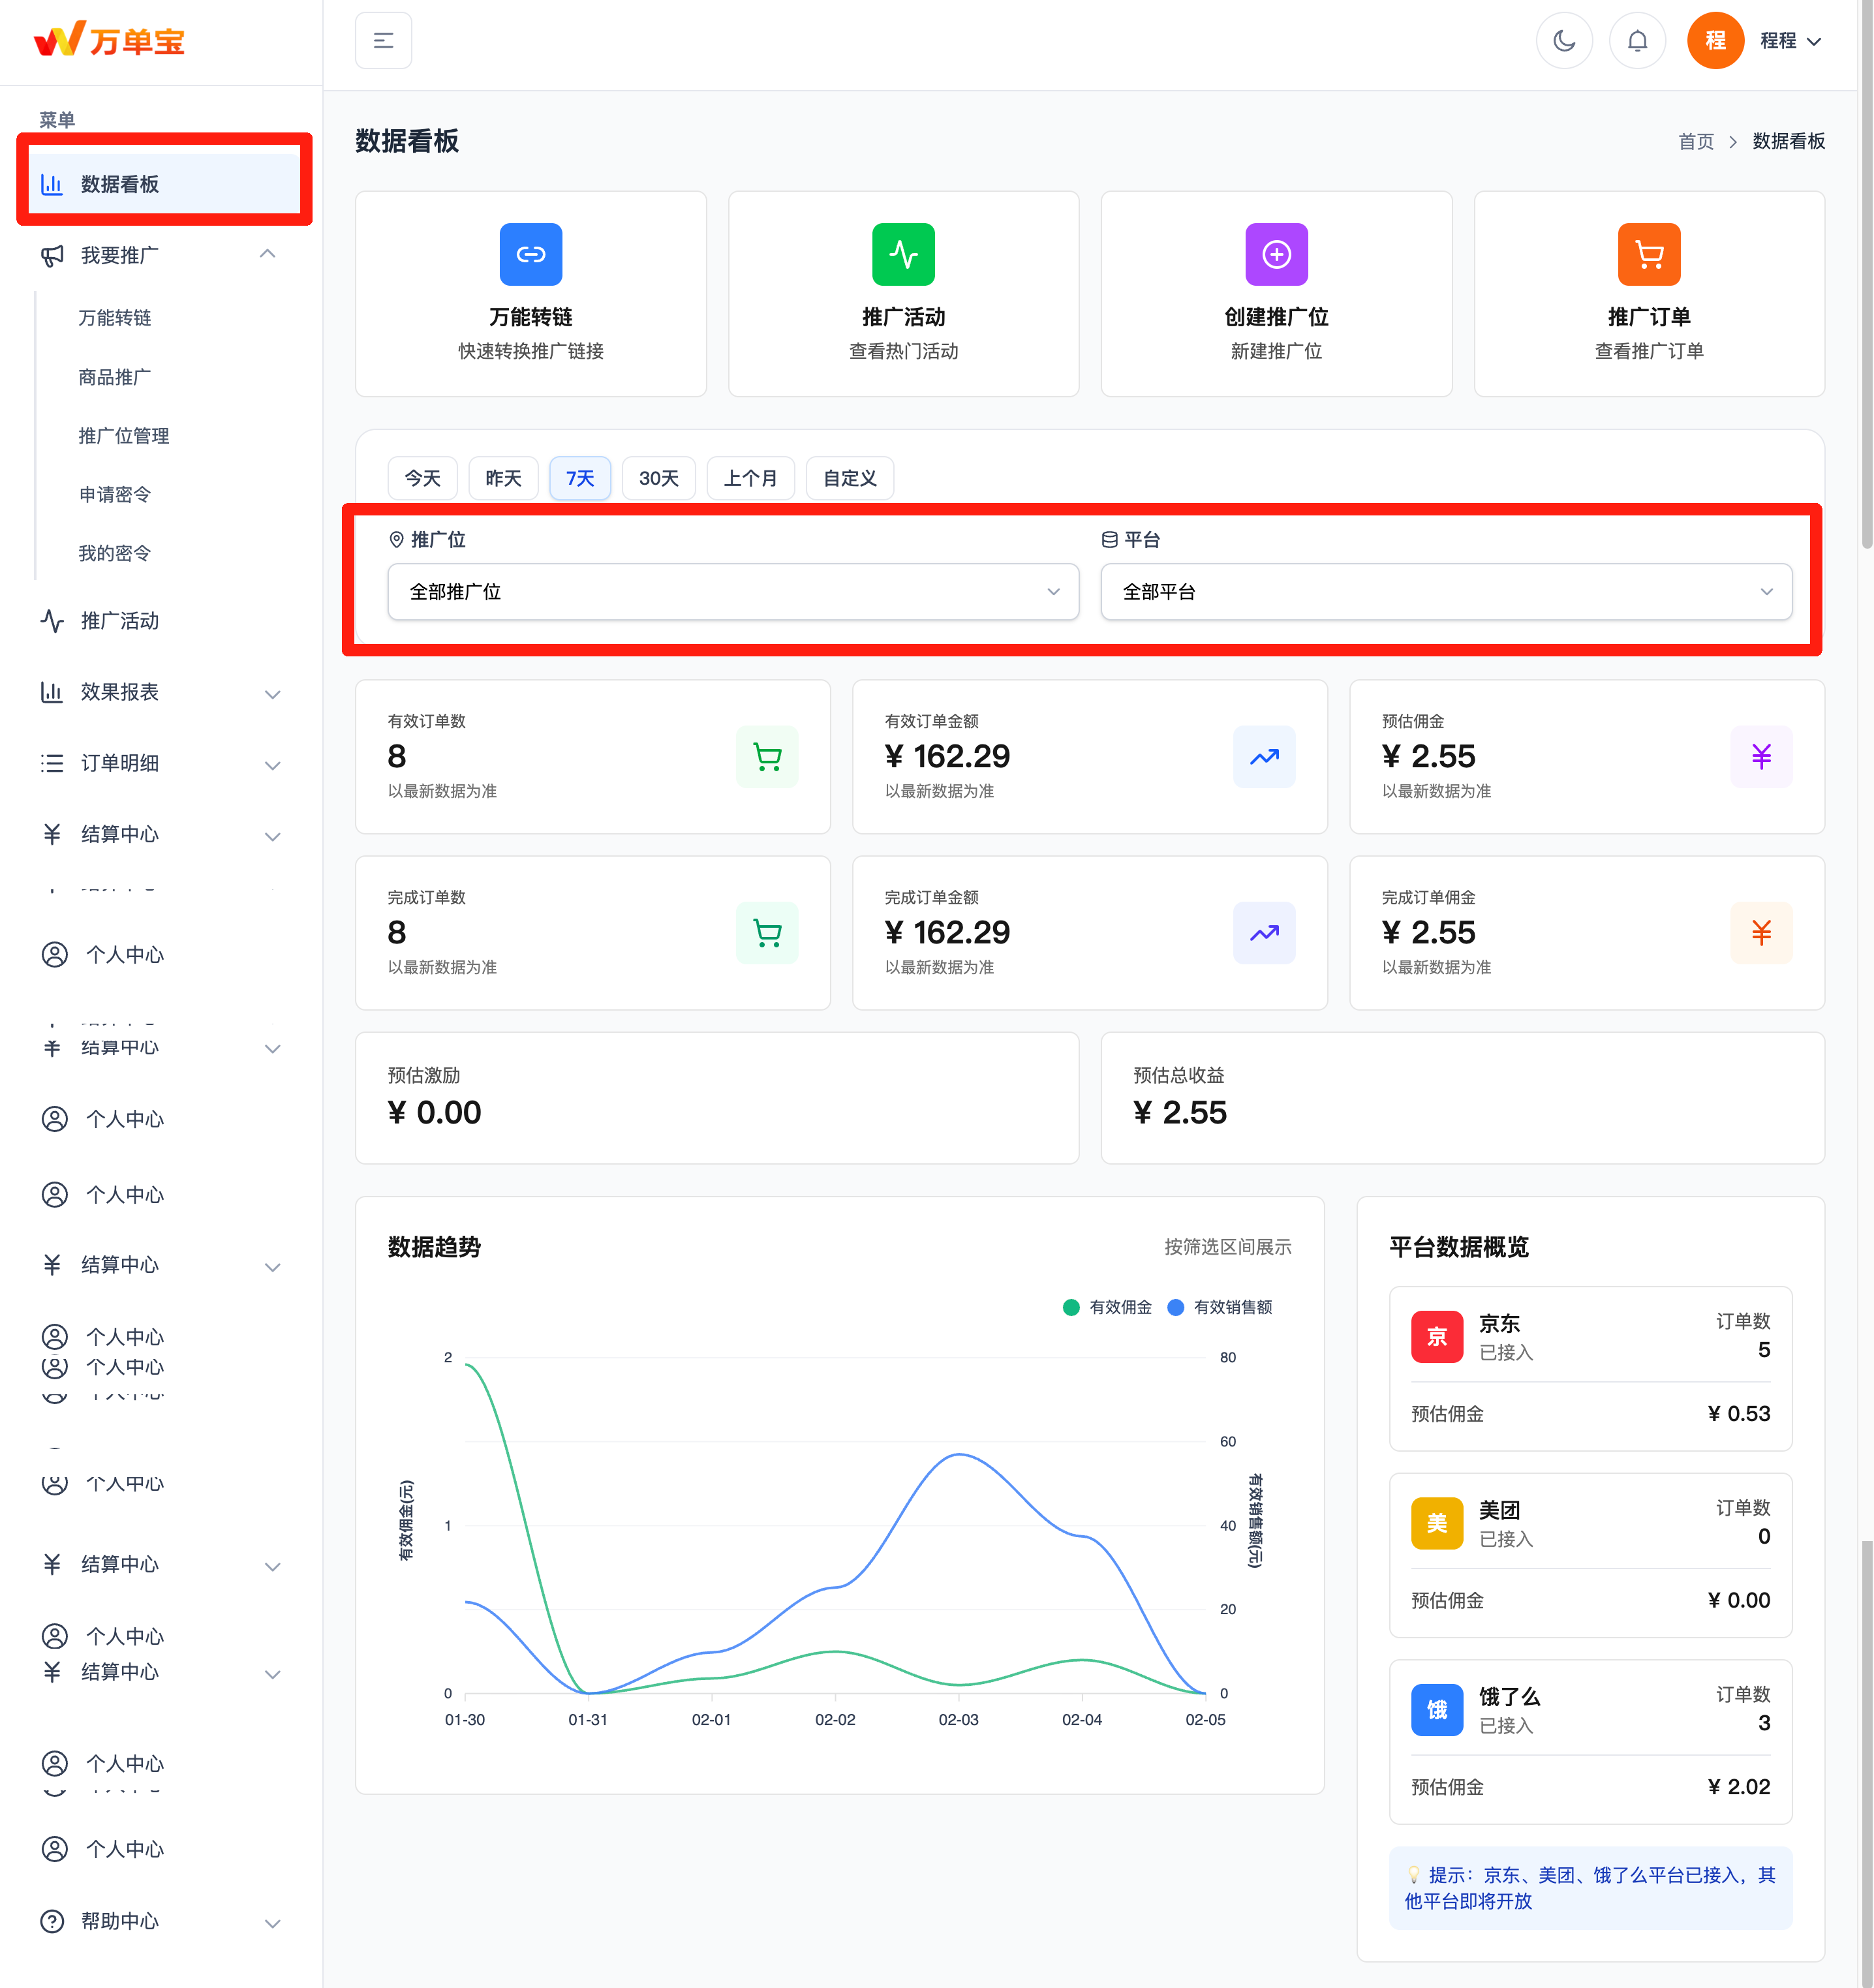
Task: Collapse sidebar with hamburger menu button
Action: 383,41
